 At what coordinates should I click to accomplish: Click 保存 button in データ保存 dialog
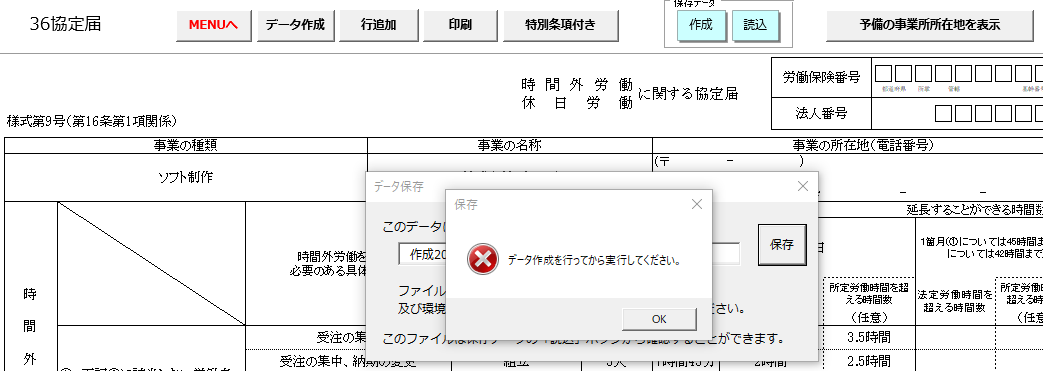(782, 245)
